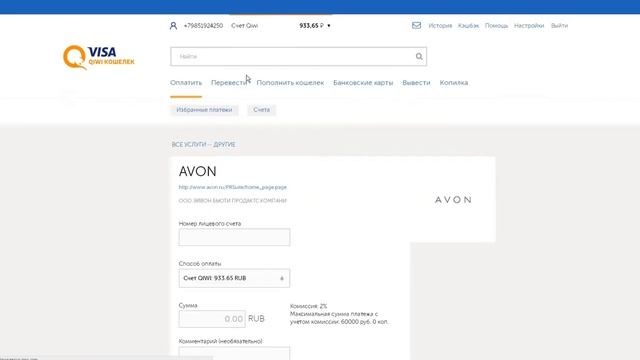Screen dimensions: 640x360
Task: Click the ДРУГИЕ breadcrumb link
Action: (224, 144)
